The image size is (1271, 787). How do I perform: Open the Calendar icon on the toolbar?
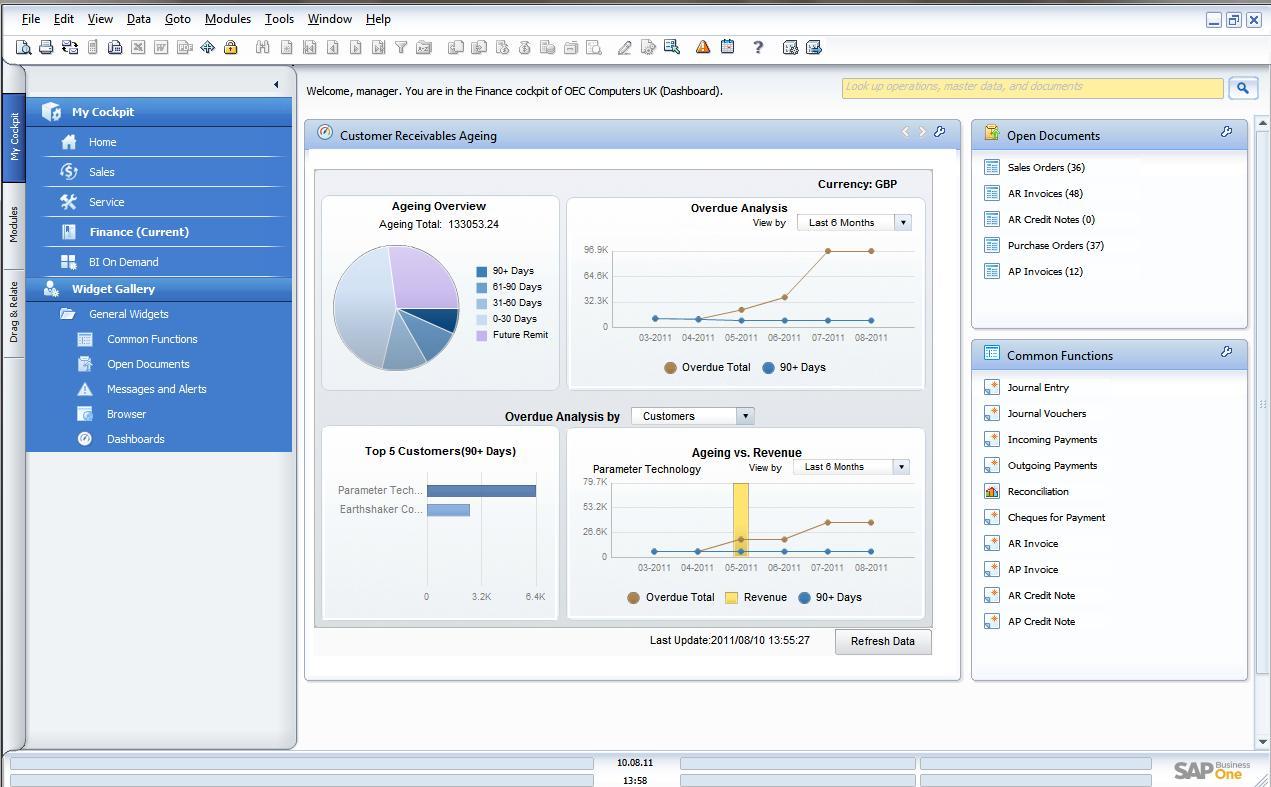tap(726, 47)
